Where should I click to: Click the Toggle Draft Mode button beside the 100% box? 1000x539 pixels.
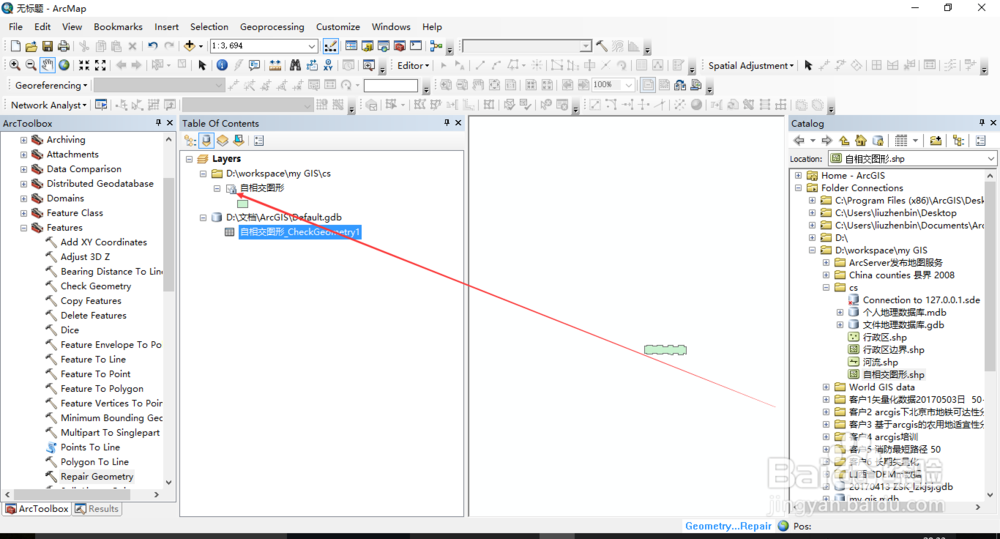[x=648, y=85]
